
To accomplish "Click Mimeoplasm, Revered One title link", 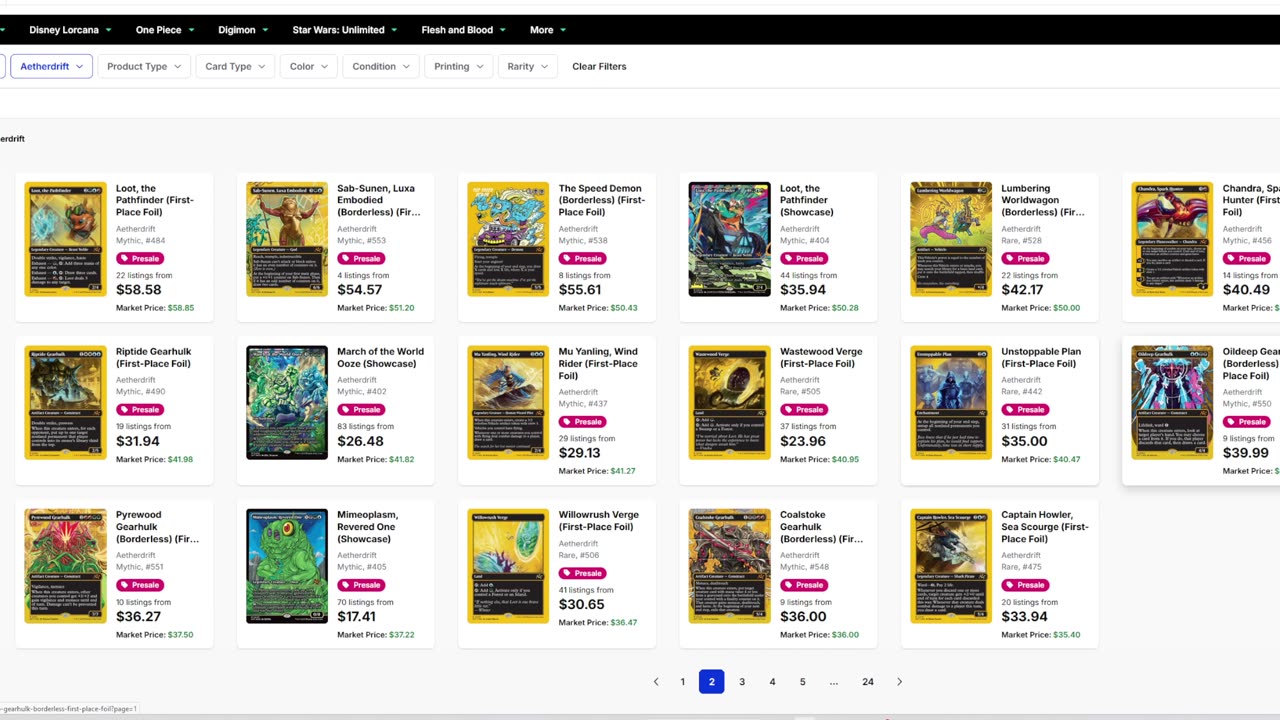I will click(x=366, y=527).
